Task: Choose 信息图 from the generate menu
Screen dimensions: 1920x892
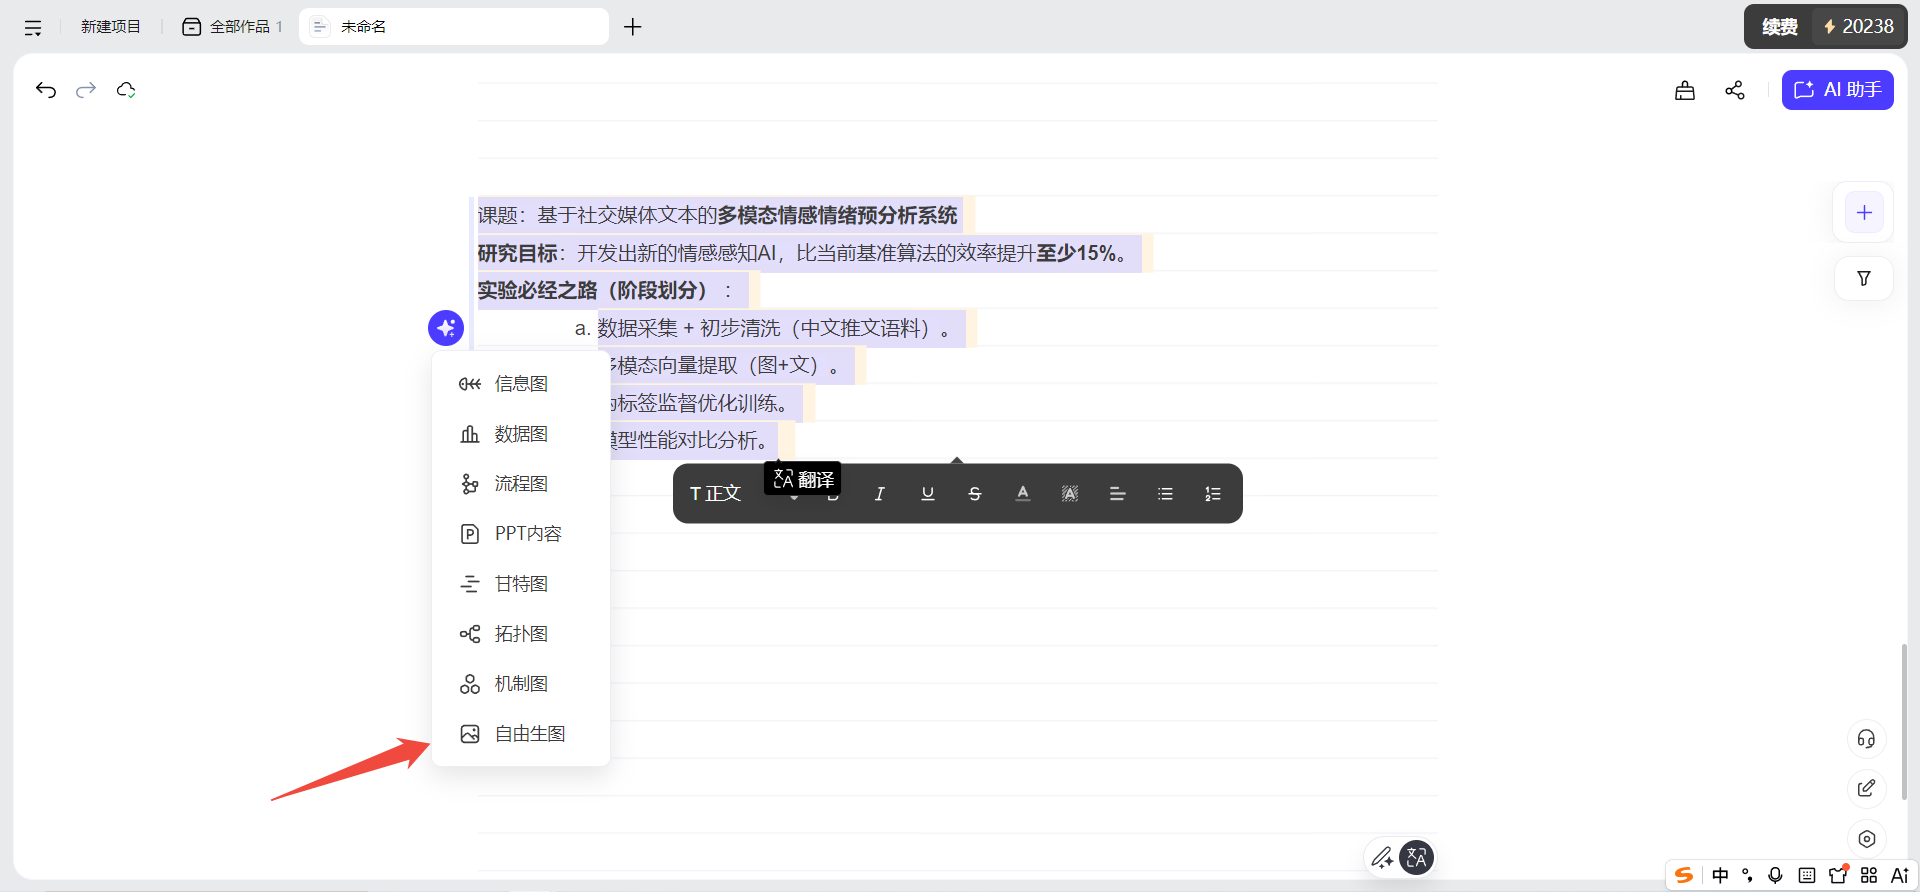Action: [521, 384]
